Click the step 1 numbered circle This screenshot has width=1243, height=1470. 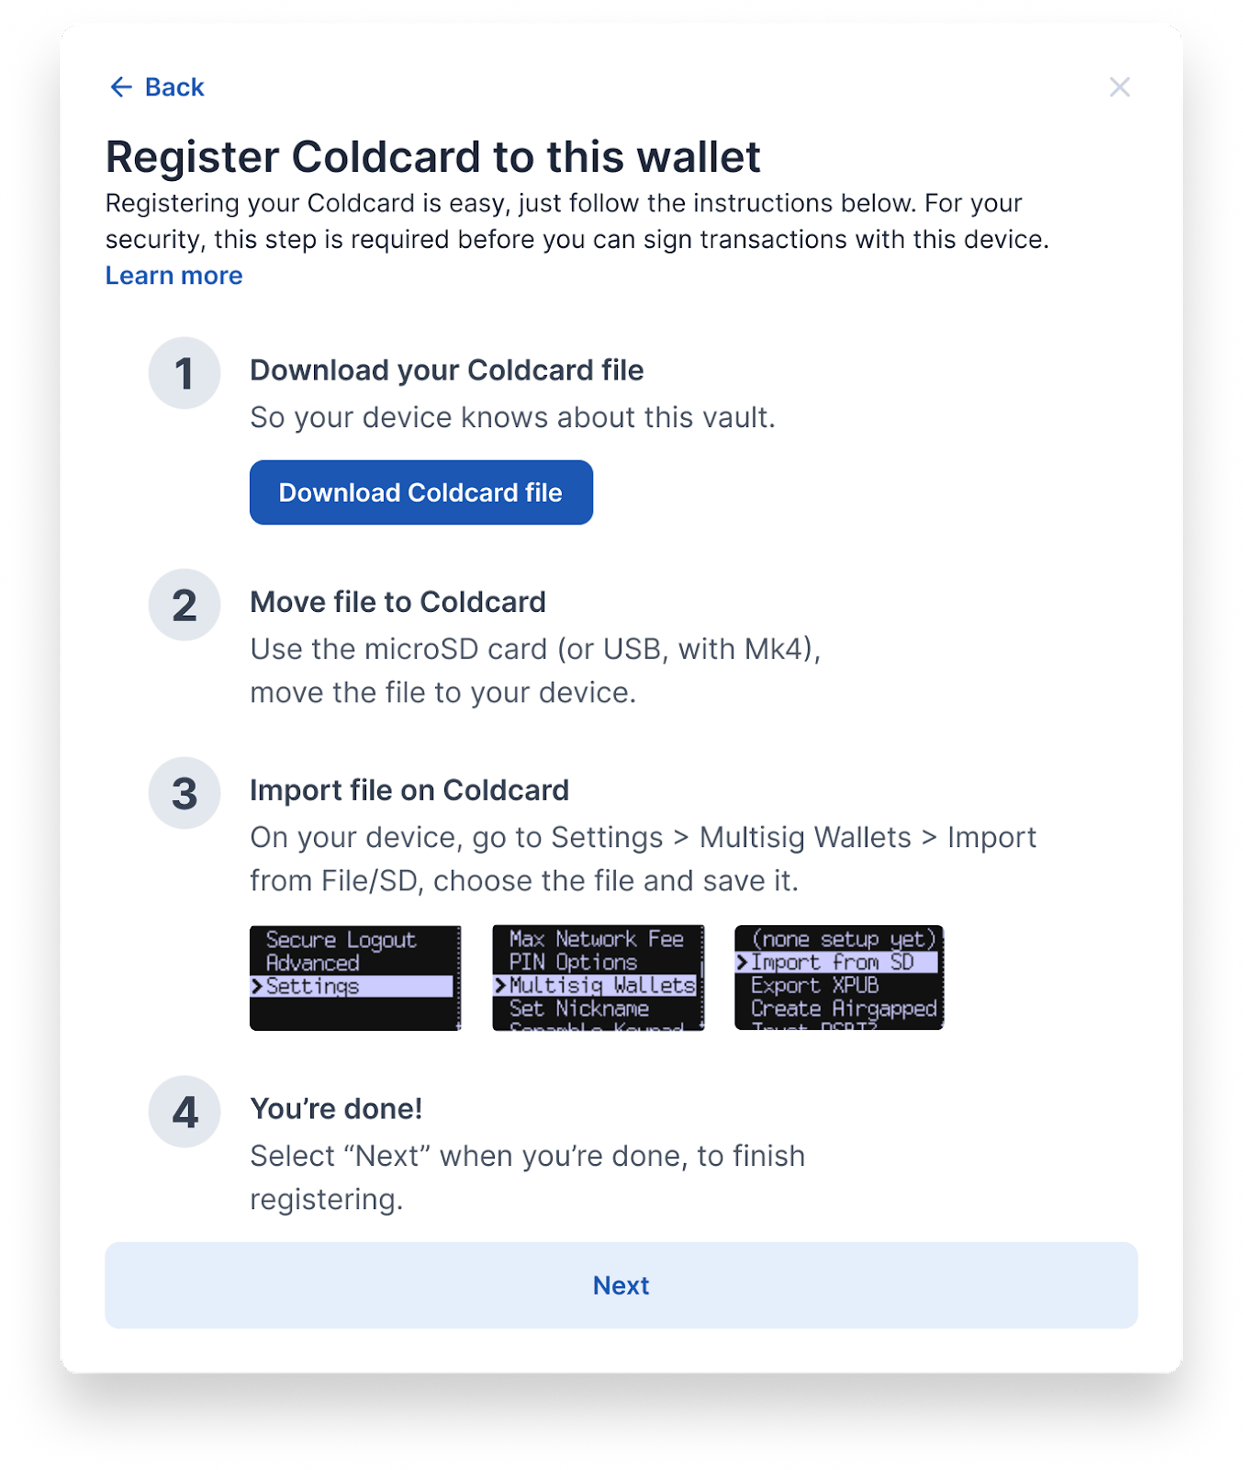tap(185, 372)
